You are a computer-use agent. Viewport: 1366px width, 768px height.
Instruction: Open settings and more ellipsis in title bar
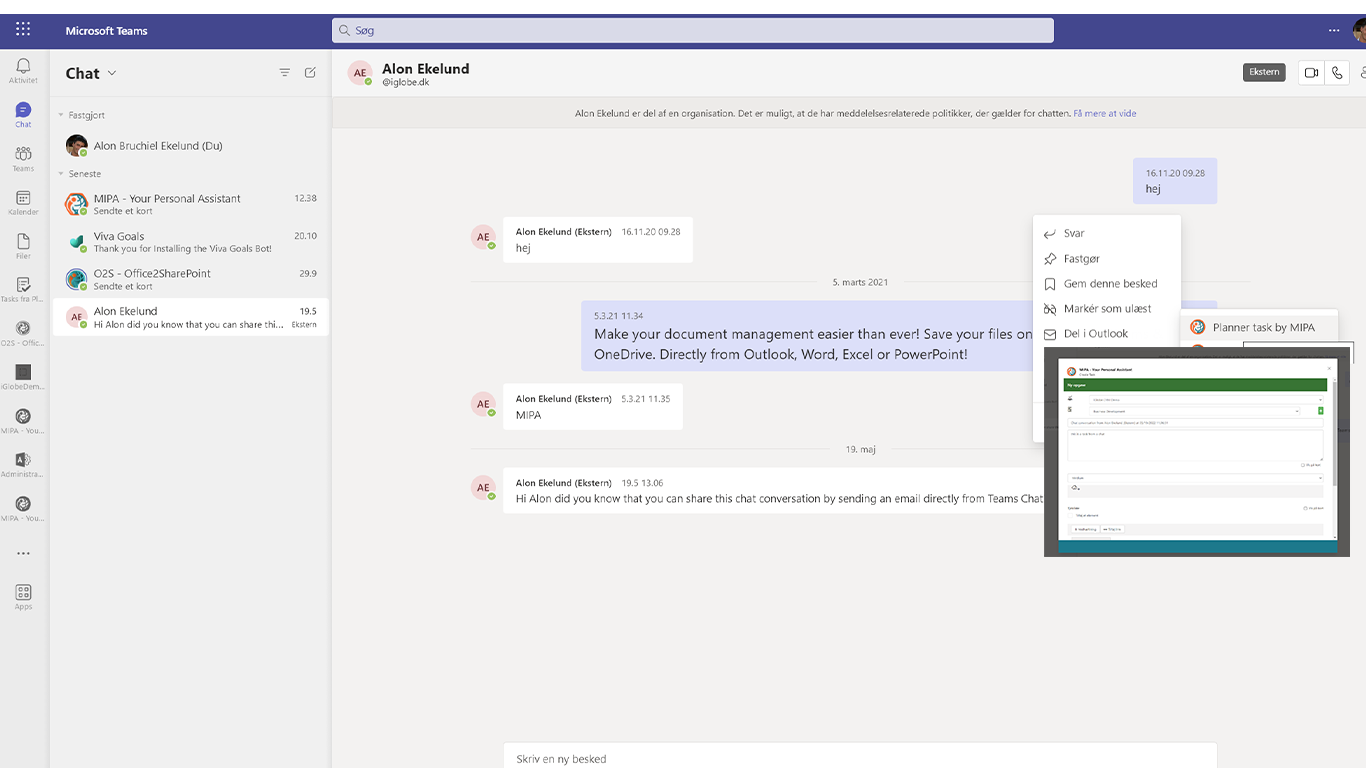coord(1334,30)
